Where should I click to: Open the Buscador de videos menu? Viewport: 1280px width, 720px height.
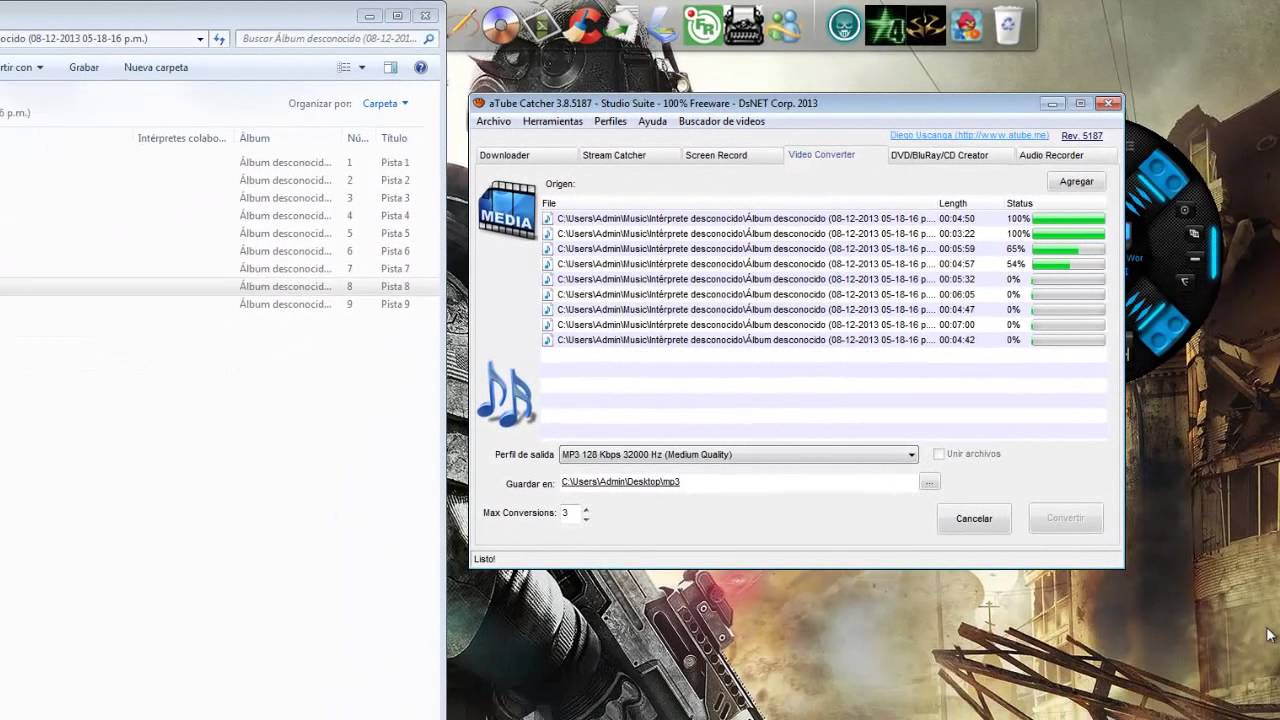pyautogui.click(x=721, y=121)
